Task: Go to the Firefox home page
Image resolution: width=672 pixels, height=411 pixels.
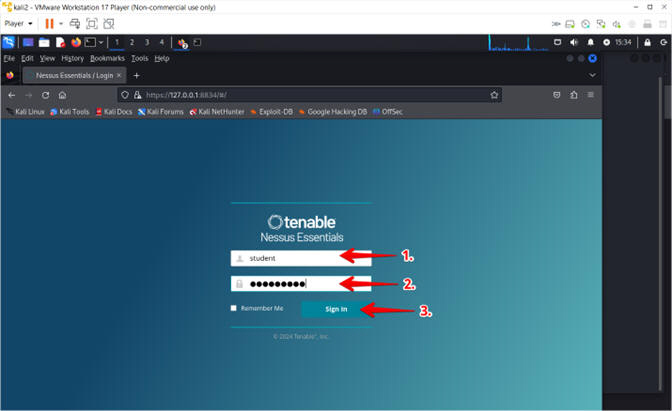Action: coord(62,95)
